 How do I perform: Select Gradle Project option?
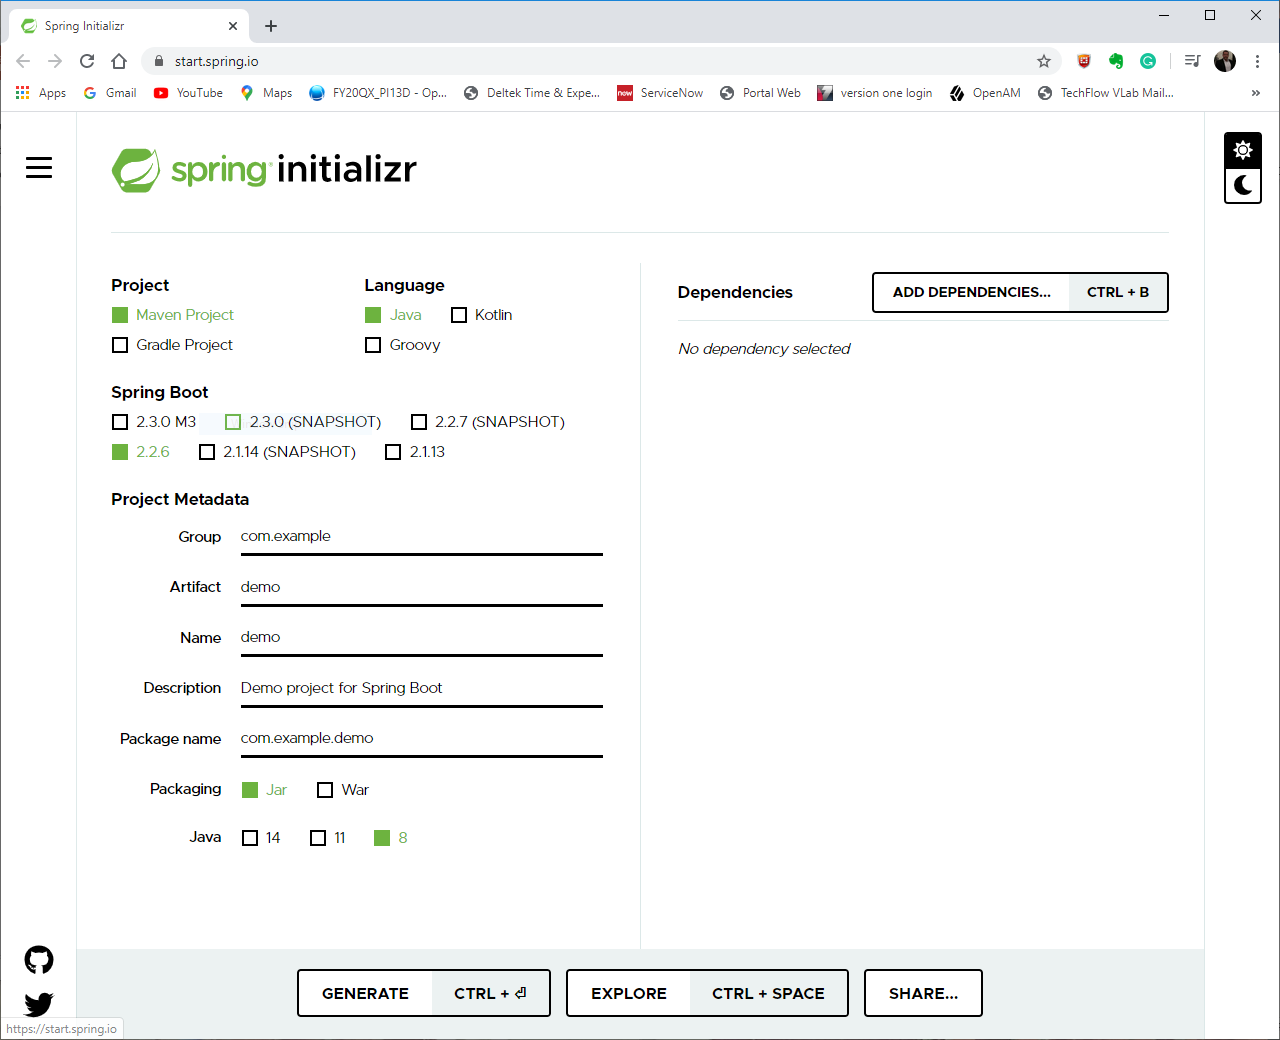click(173, 345)
